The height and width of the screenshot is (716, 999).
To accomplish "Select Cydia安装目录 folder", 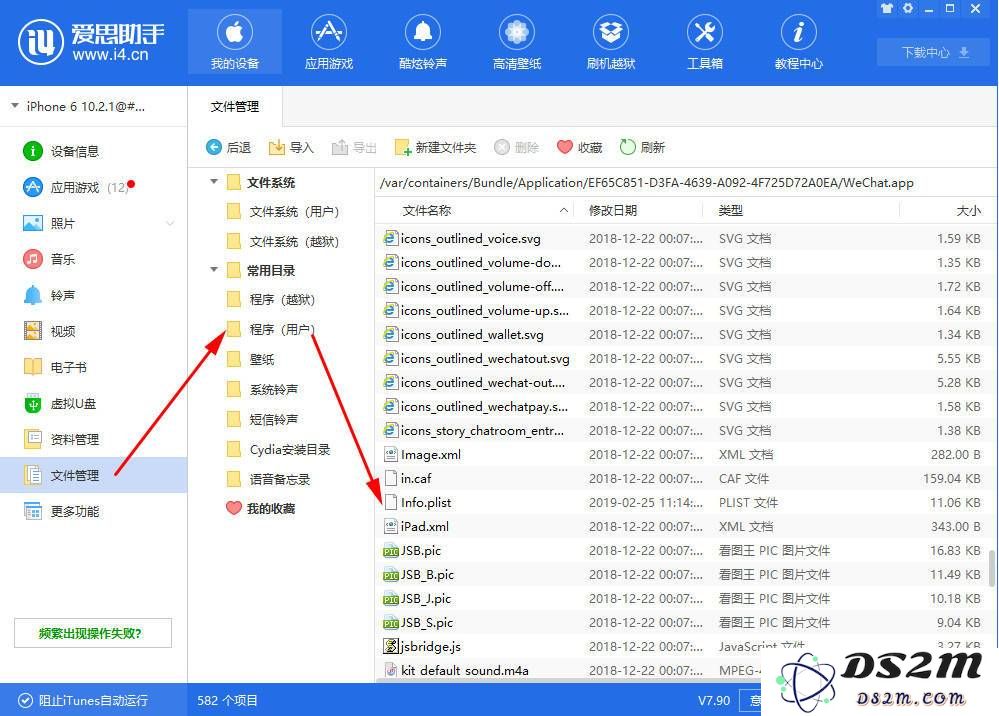I will [278, 449].
